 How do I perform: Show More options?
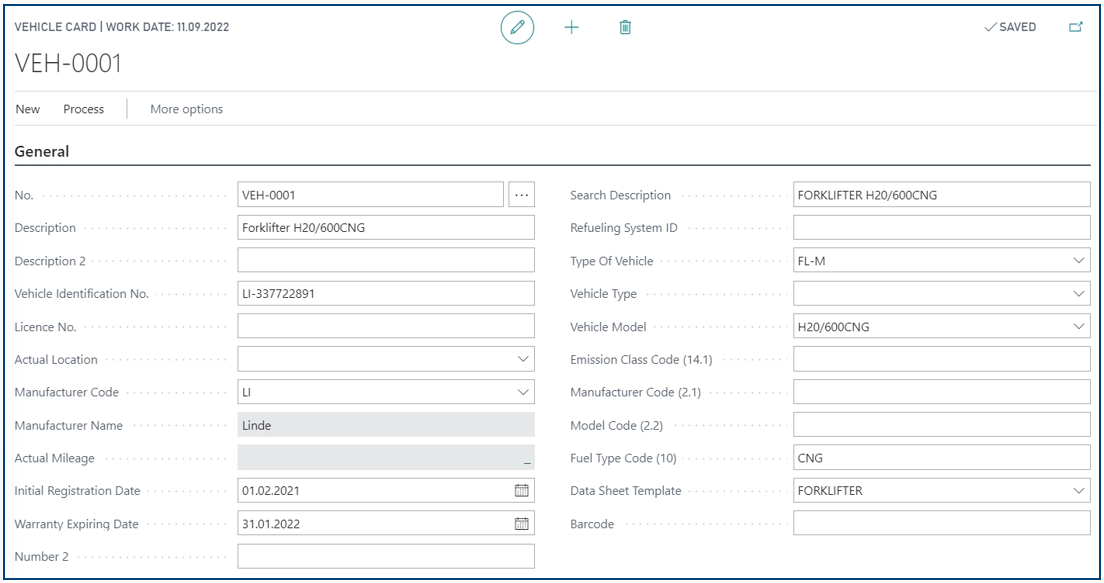tap(187, 109)
